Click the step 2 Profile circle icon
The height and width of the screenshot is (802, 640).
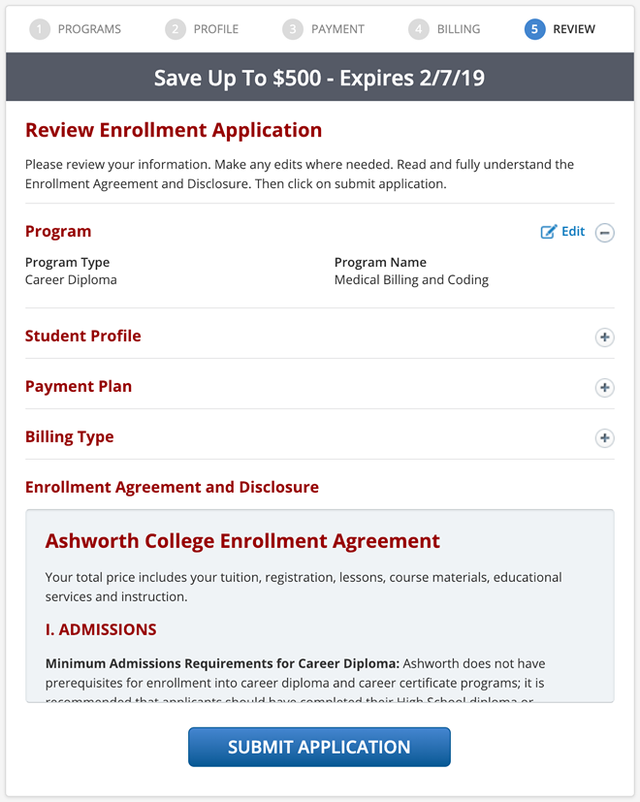pos(176,29)
